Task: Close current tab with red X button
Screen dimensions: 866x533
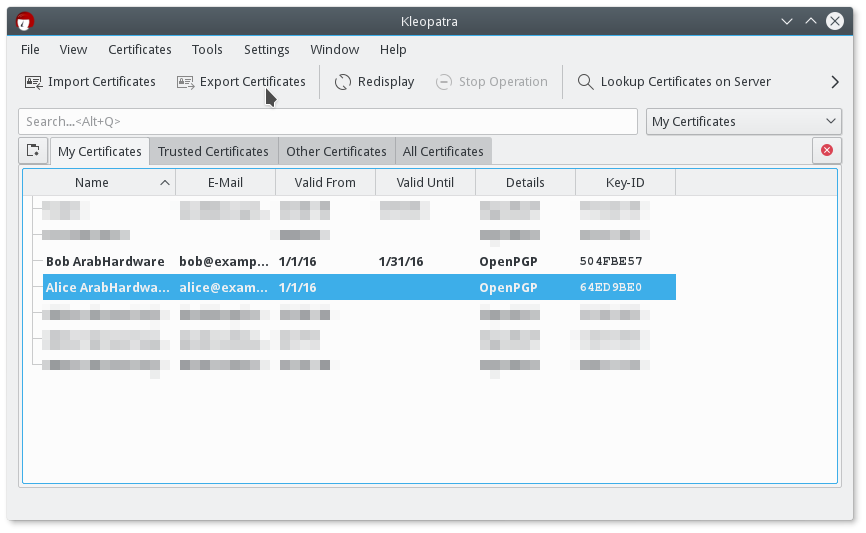Action: tap(827, 150)
